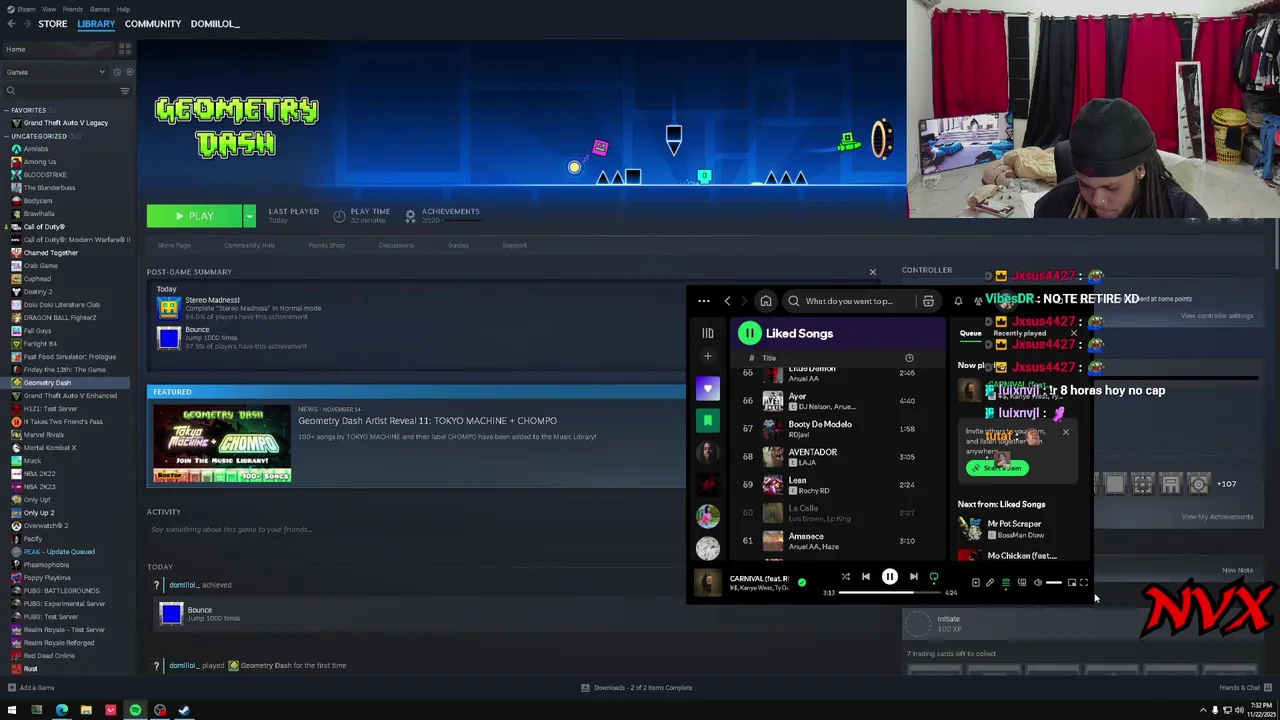
Task: Open DOMIILOL_ profile tab
Action: click(215, 23)
